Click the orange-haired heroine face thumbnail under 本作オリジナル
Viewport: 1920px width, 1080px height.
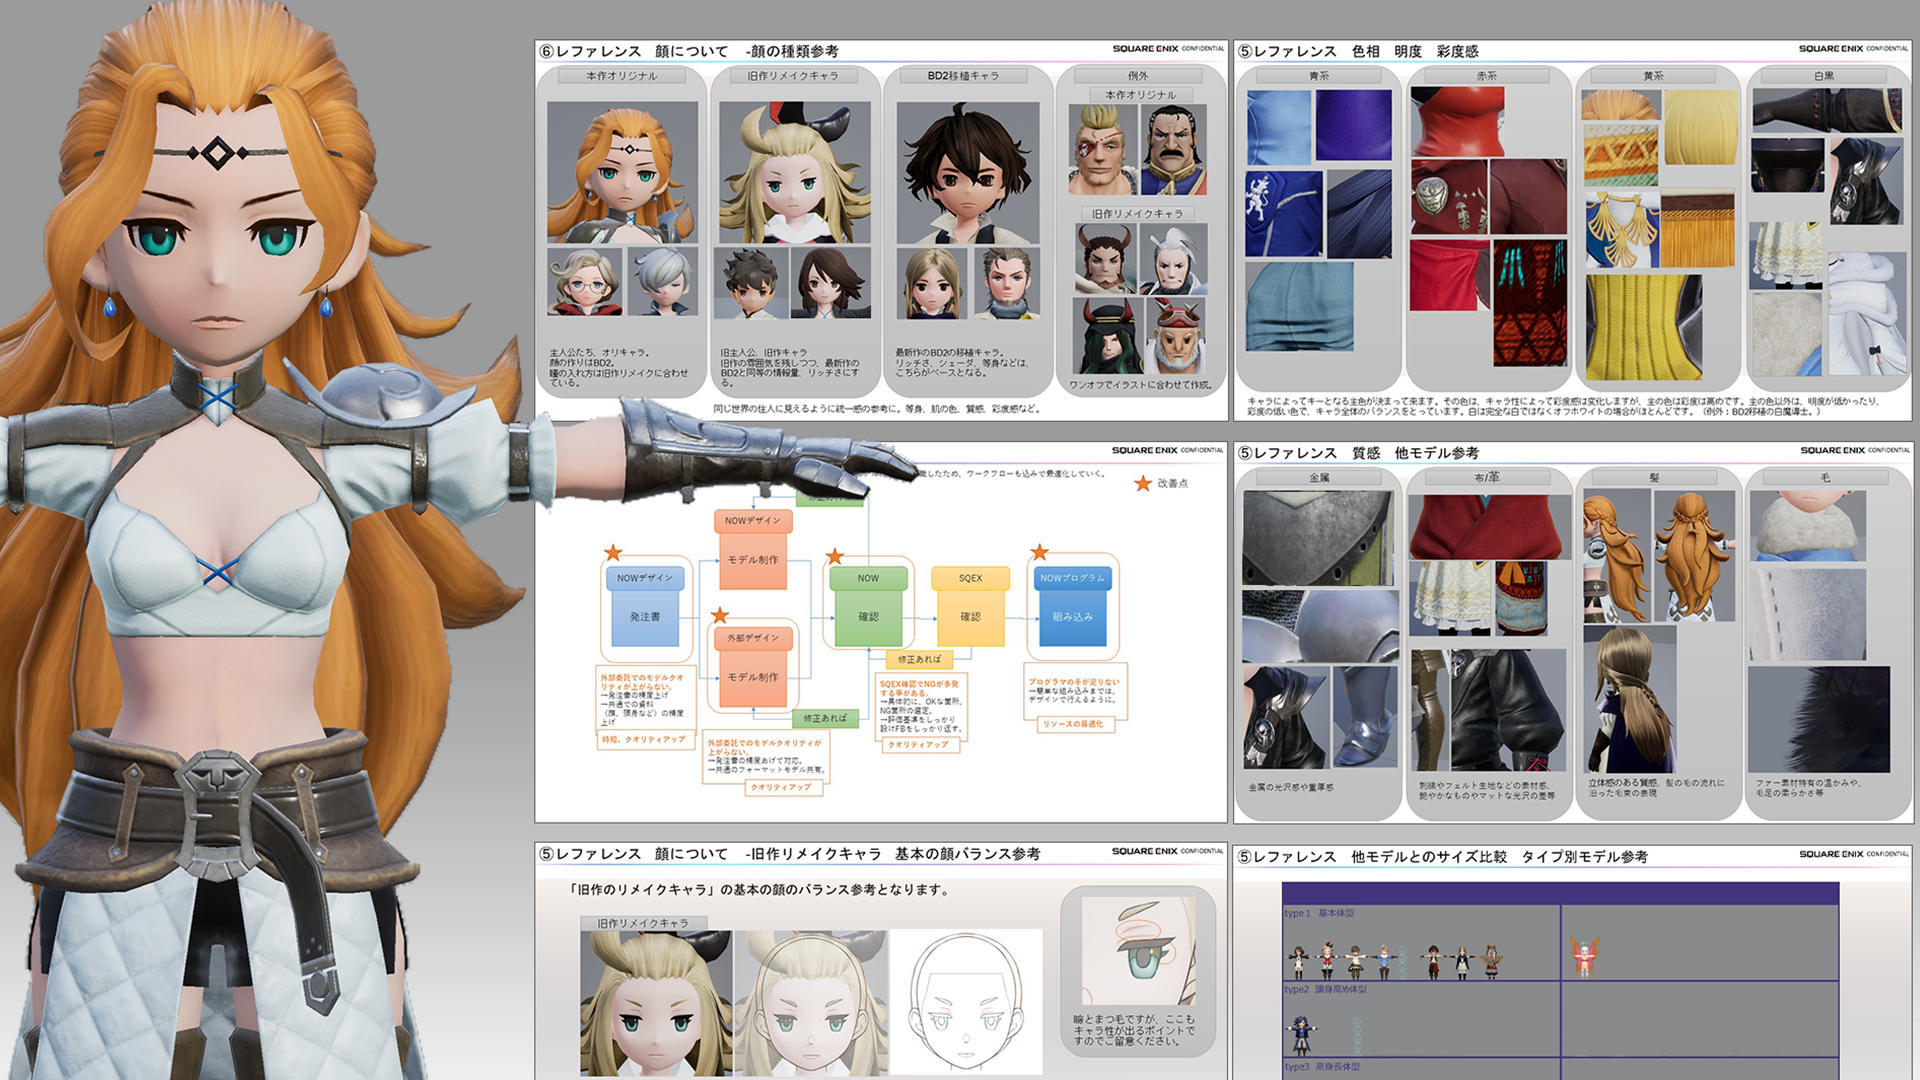tap(622, 172)
